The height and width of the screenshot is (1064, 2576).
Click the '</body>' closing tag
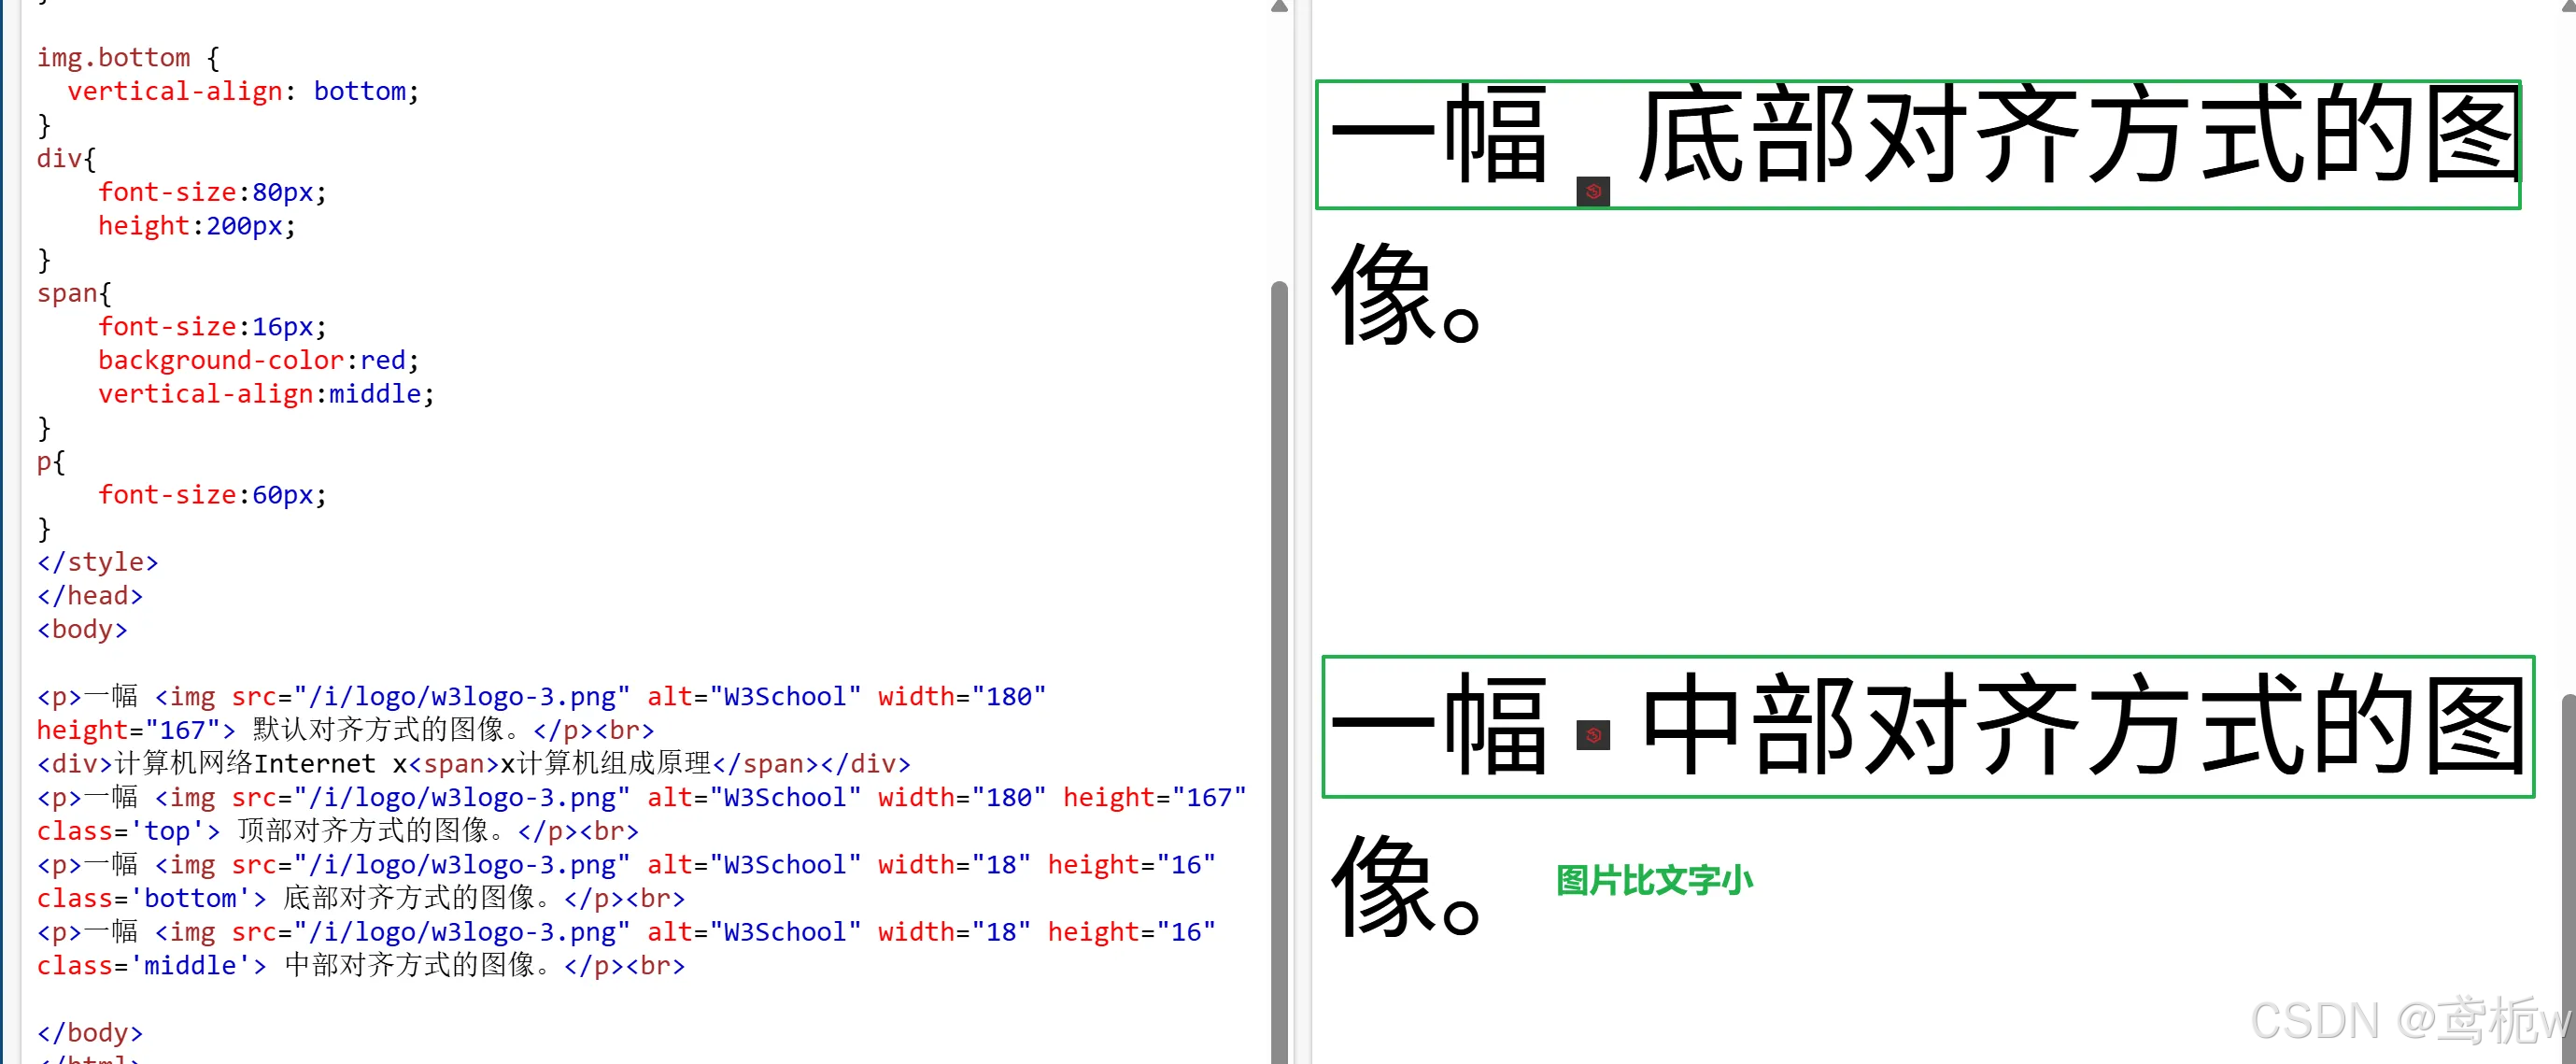coord(90,1032)
